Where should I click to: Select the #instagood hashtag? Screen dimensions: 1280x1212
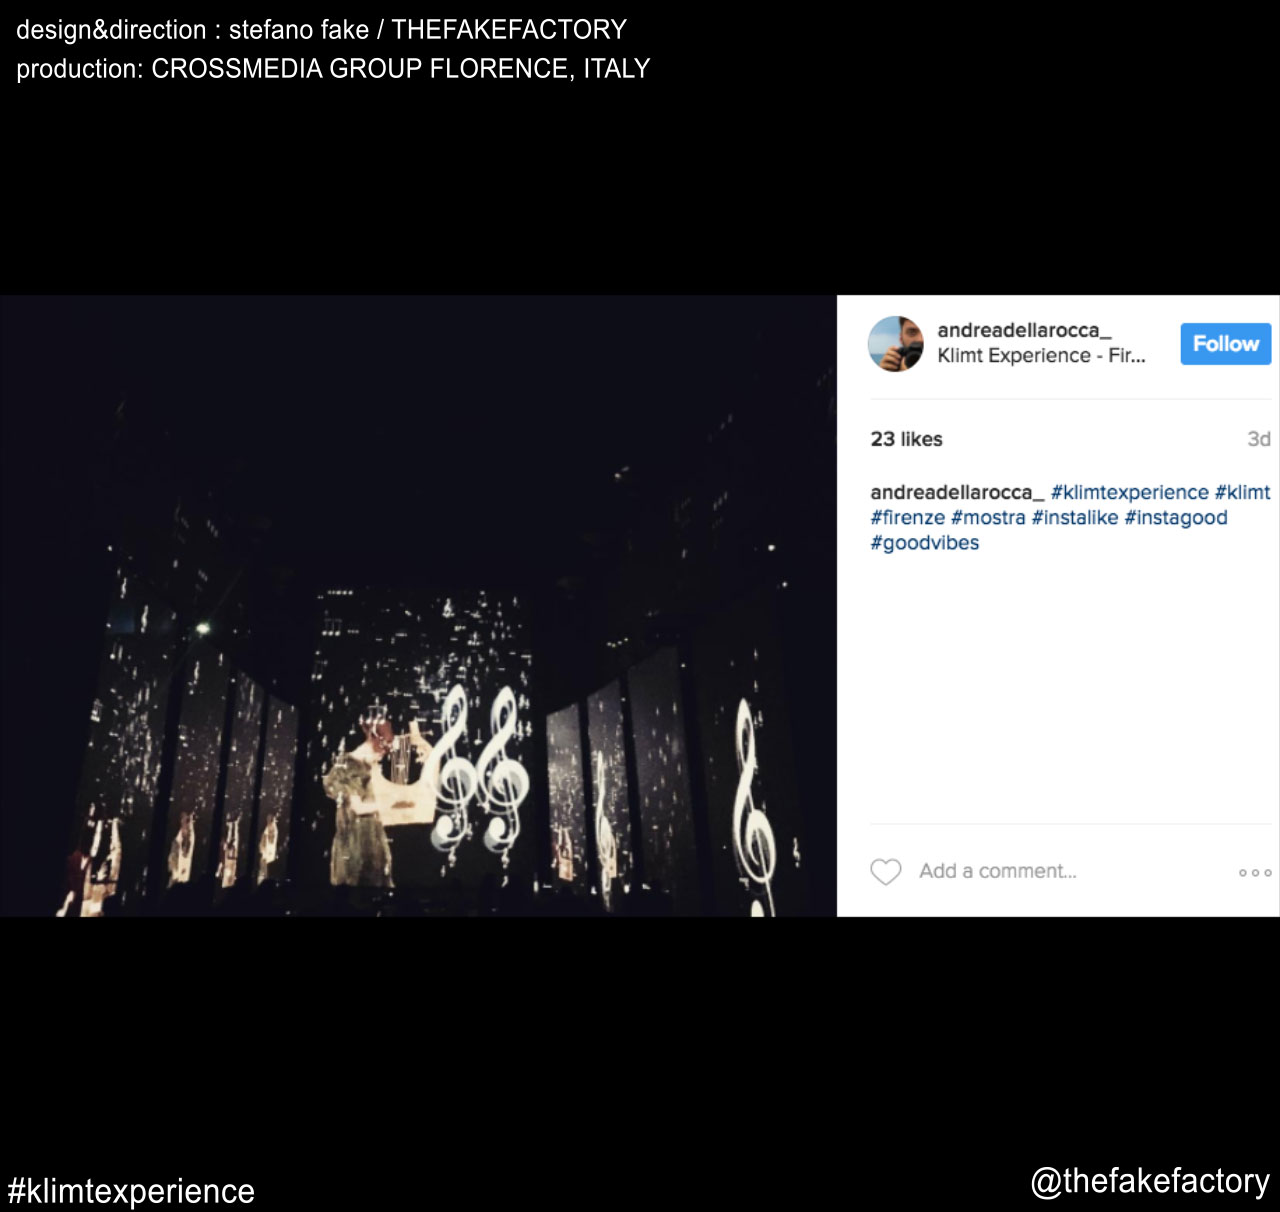1176,517
